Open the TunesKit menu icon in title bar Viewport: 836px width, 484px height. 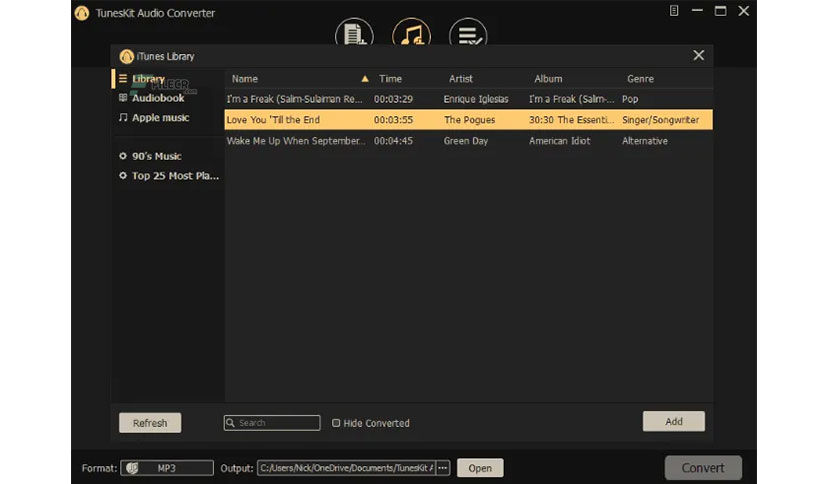click(674, 11)
